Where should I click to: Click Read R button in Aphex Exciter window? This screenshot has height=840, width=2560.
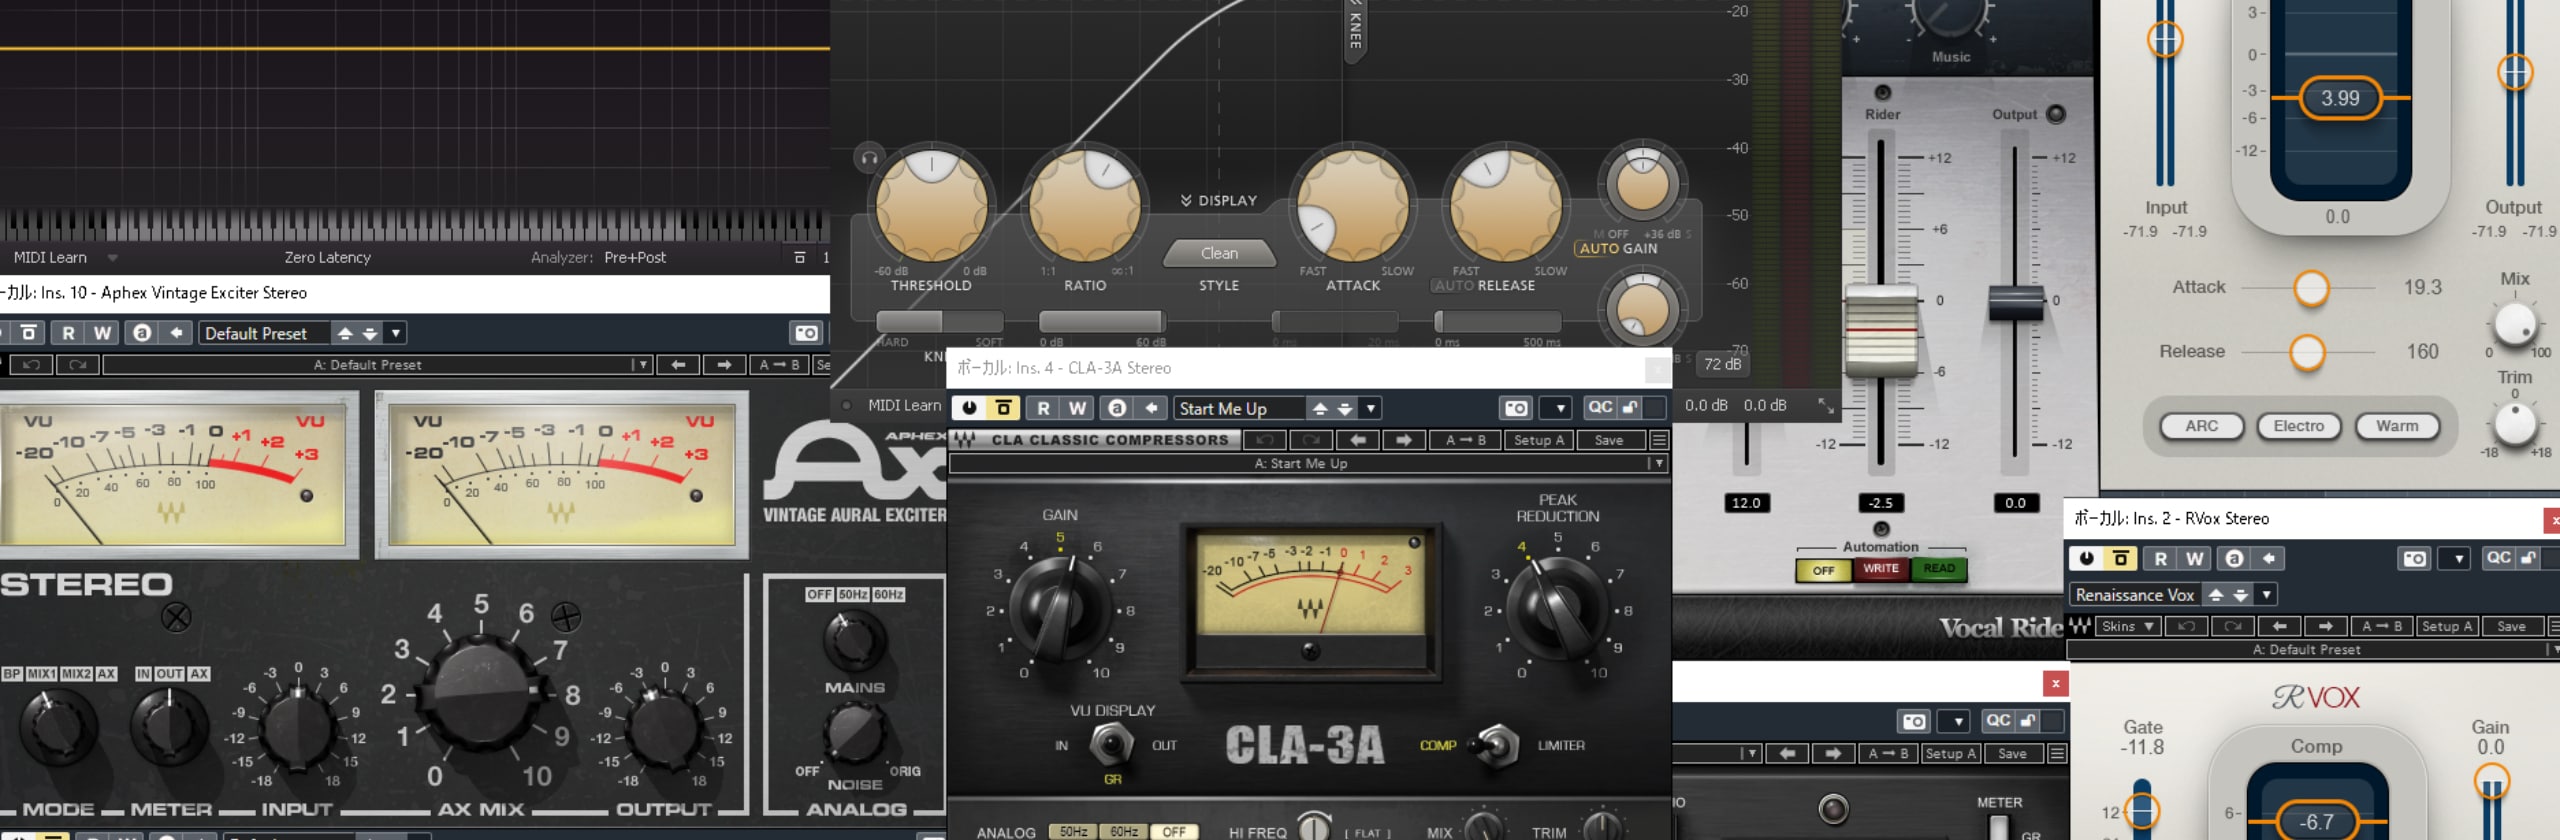[68, 333]
